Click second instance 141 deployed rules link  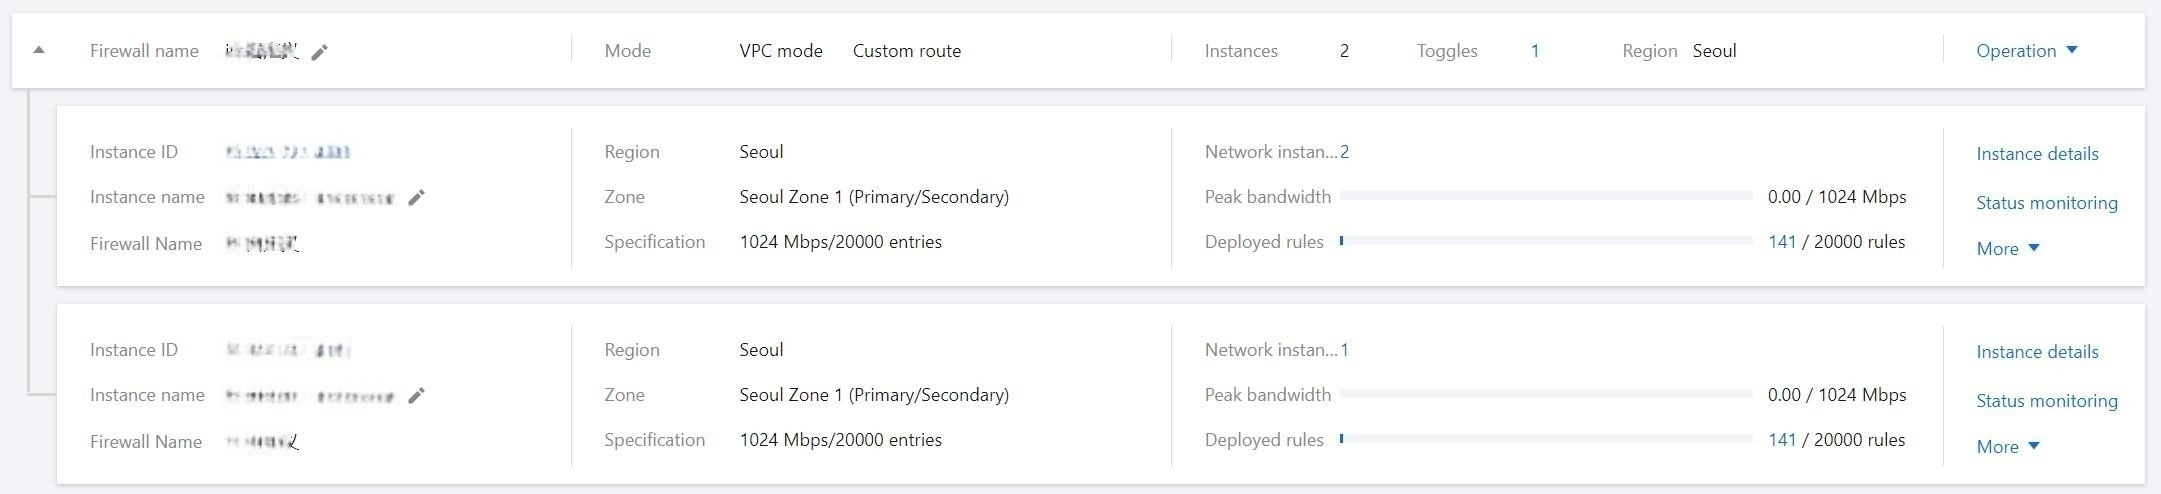point(1782,440)
